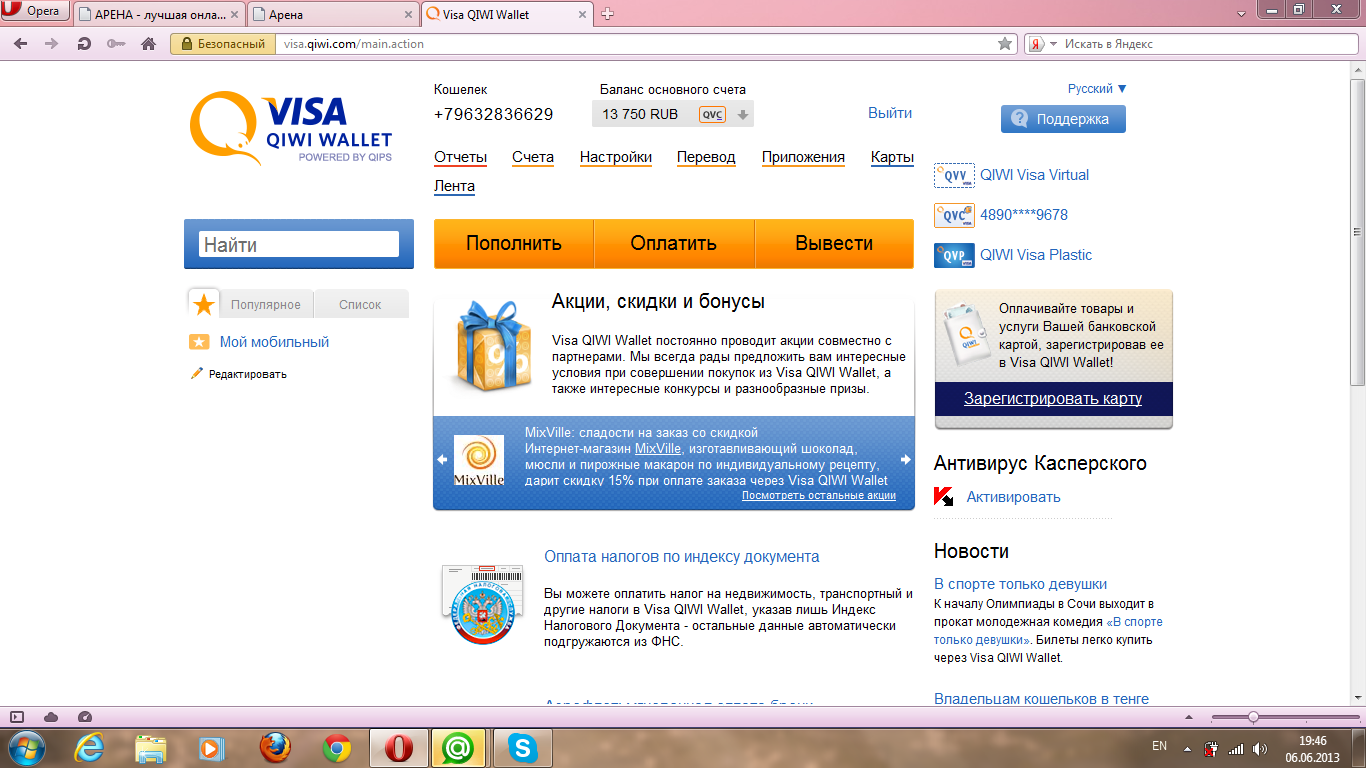Open the Лента menu item
The image size is (1366, 768).
click(454, 186)
